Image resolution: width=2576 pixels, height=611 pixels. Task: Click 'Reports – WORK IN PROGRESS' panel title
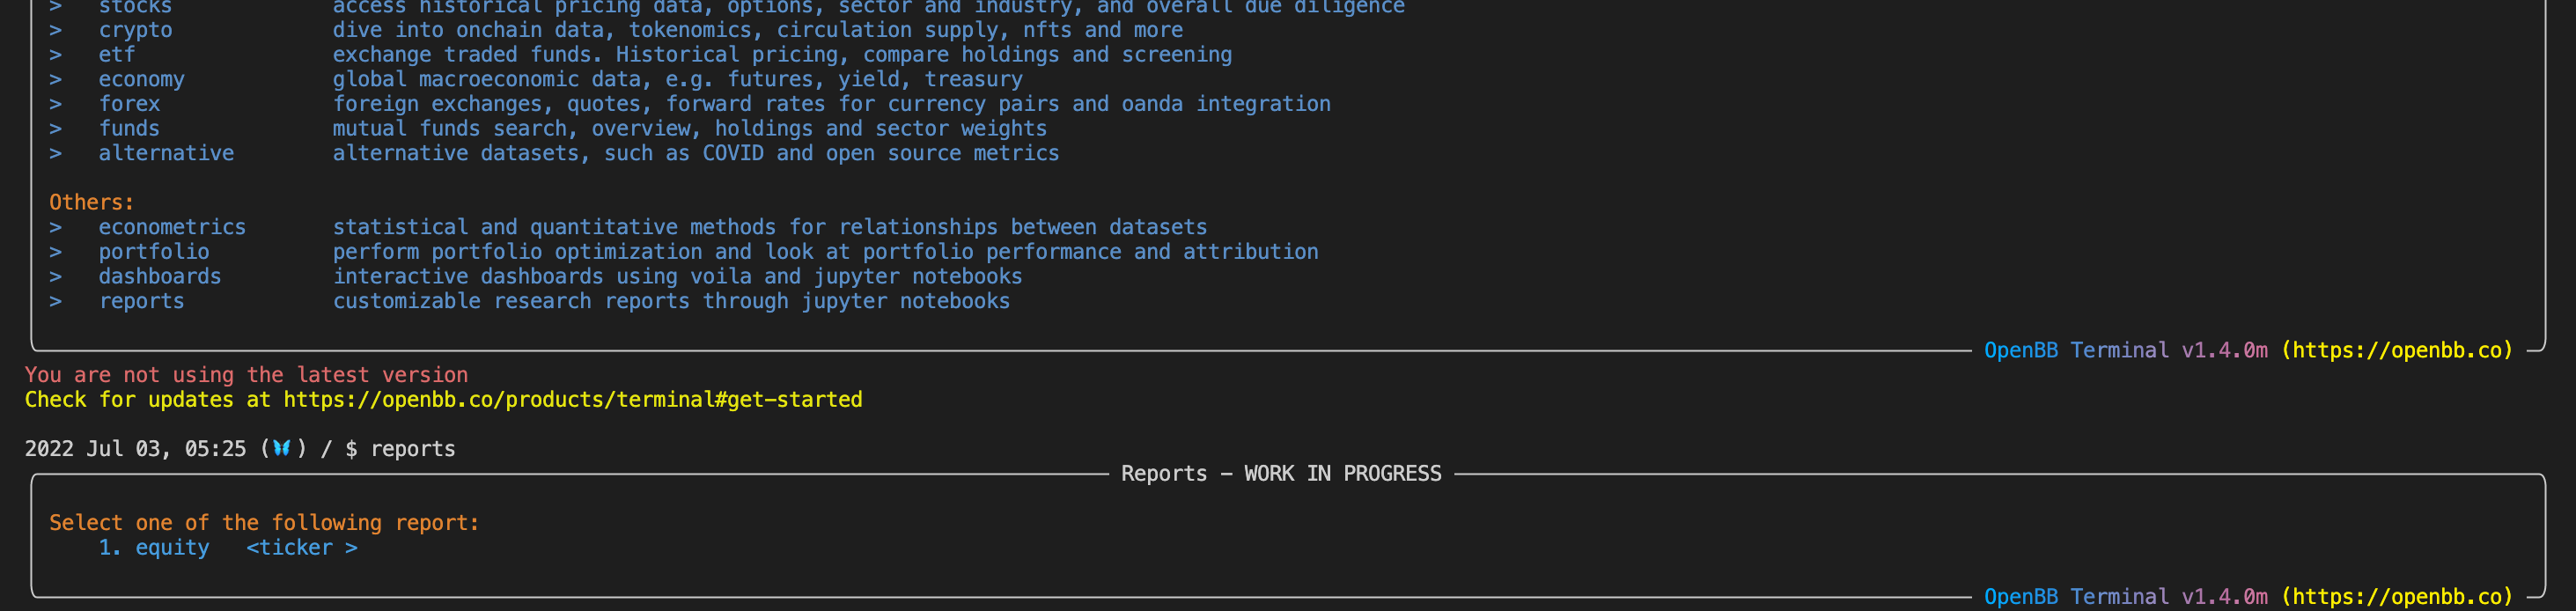click(x=1281, y=474)
